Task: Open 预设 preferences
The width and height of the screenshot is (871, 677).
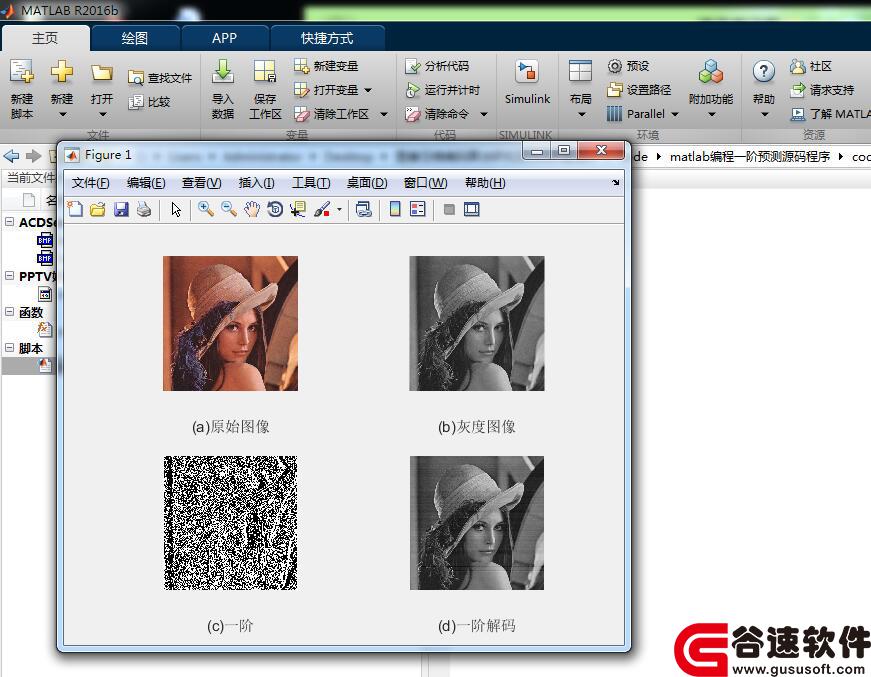Action: (628, 66)
